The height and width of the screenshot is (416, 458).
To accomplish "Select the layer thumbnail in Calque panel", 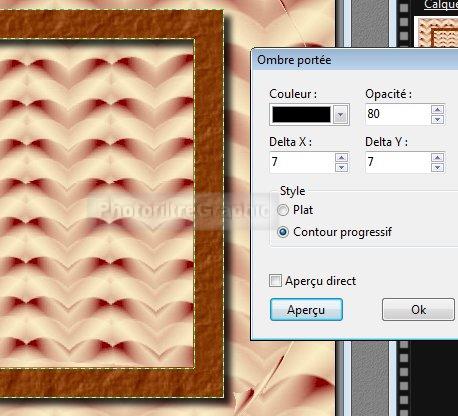I will coord(437,33).
